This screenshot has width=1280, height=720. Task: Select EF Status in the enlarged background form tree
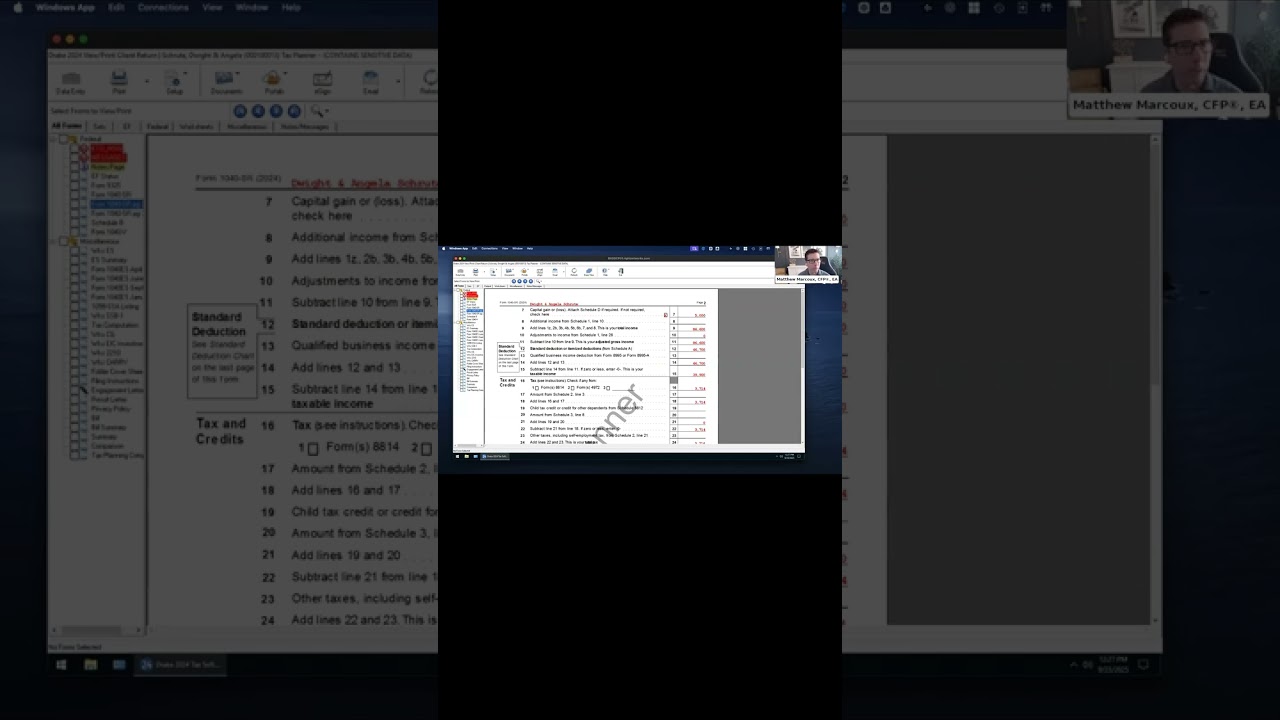[106, 176]
